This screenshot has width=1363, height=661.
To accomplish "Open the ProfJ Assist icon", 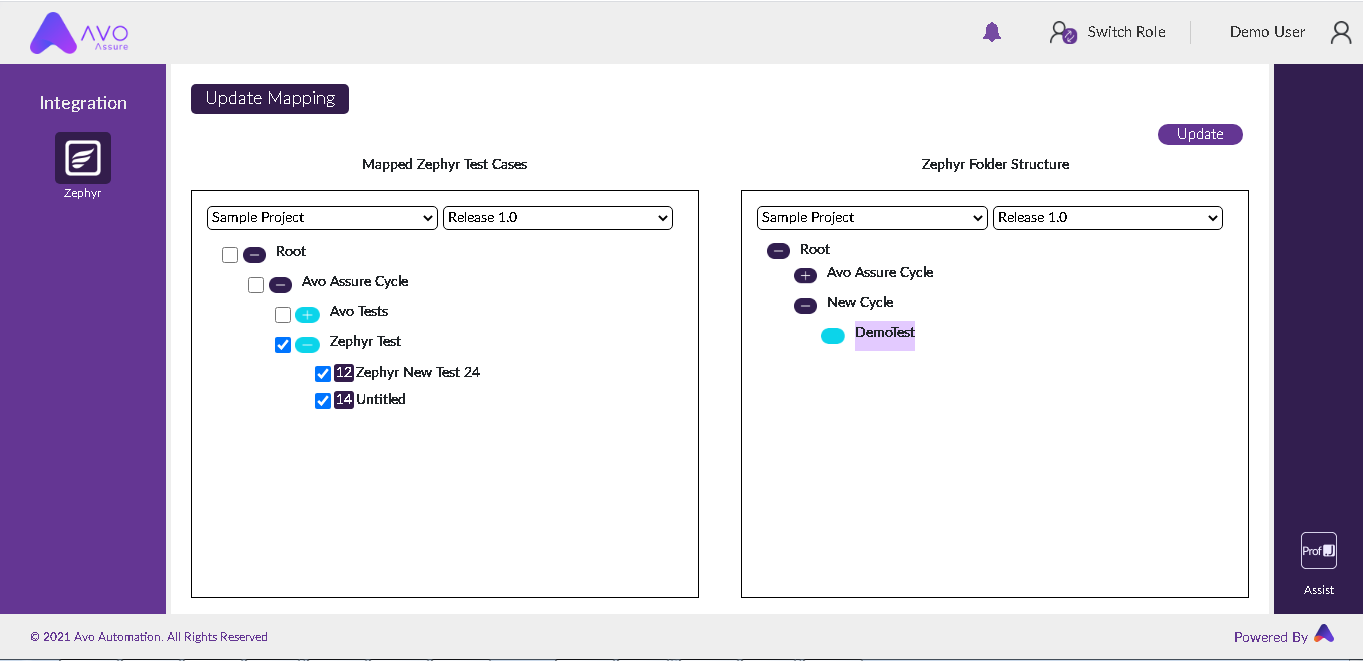I will point(1319,551).
